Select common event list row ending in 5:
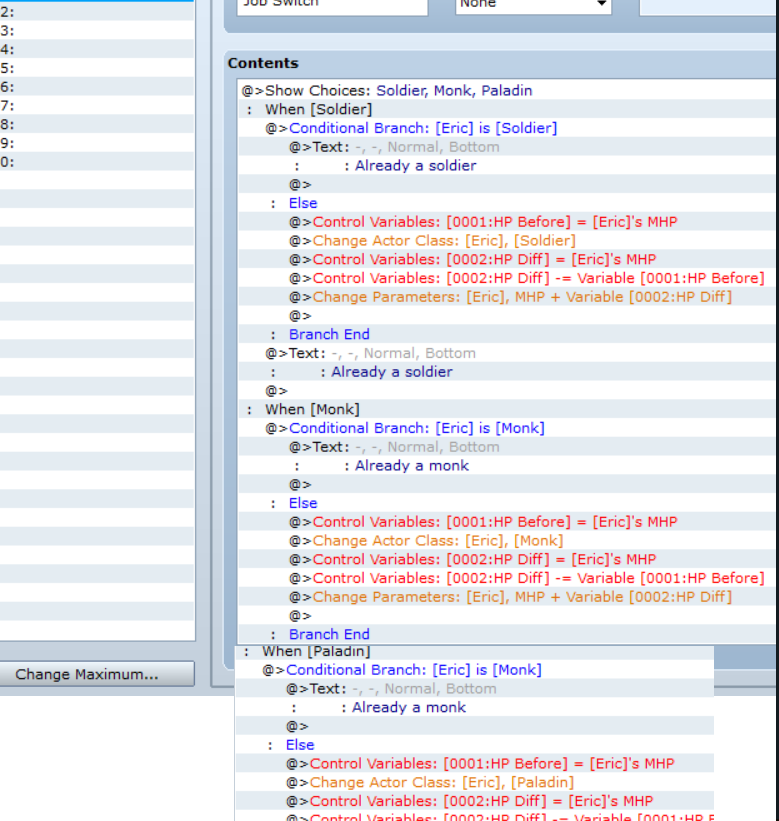 97,68
